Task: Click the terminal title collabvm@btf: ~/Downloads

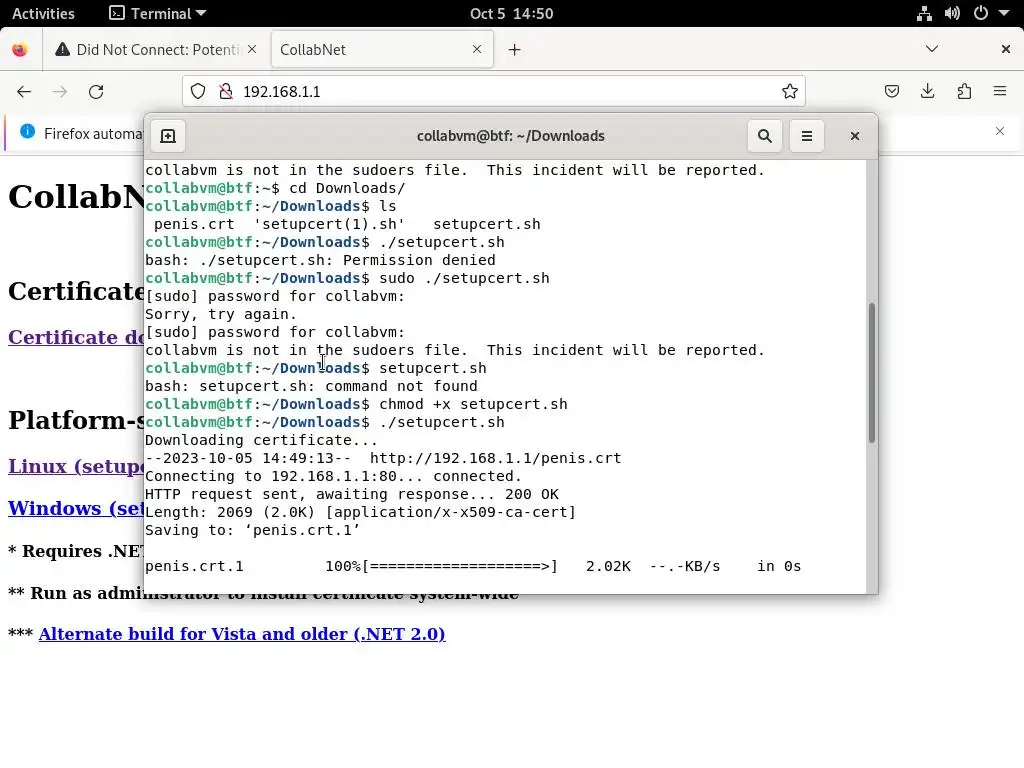Action: [511, 136]
